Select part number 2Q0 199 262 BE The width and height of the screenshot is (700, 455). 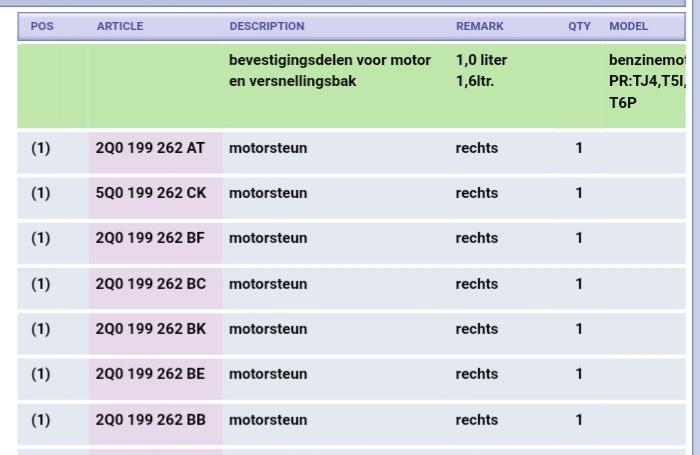coord(150,374)
